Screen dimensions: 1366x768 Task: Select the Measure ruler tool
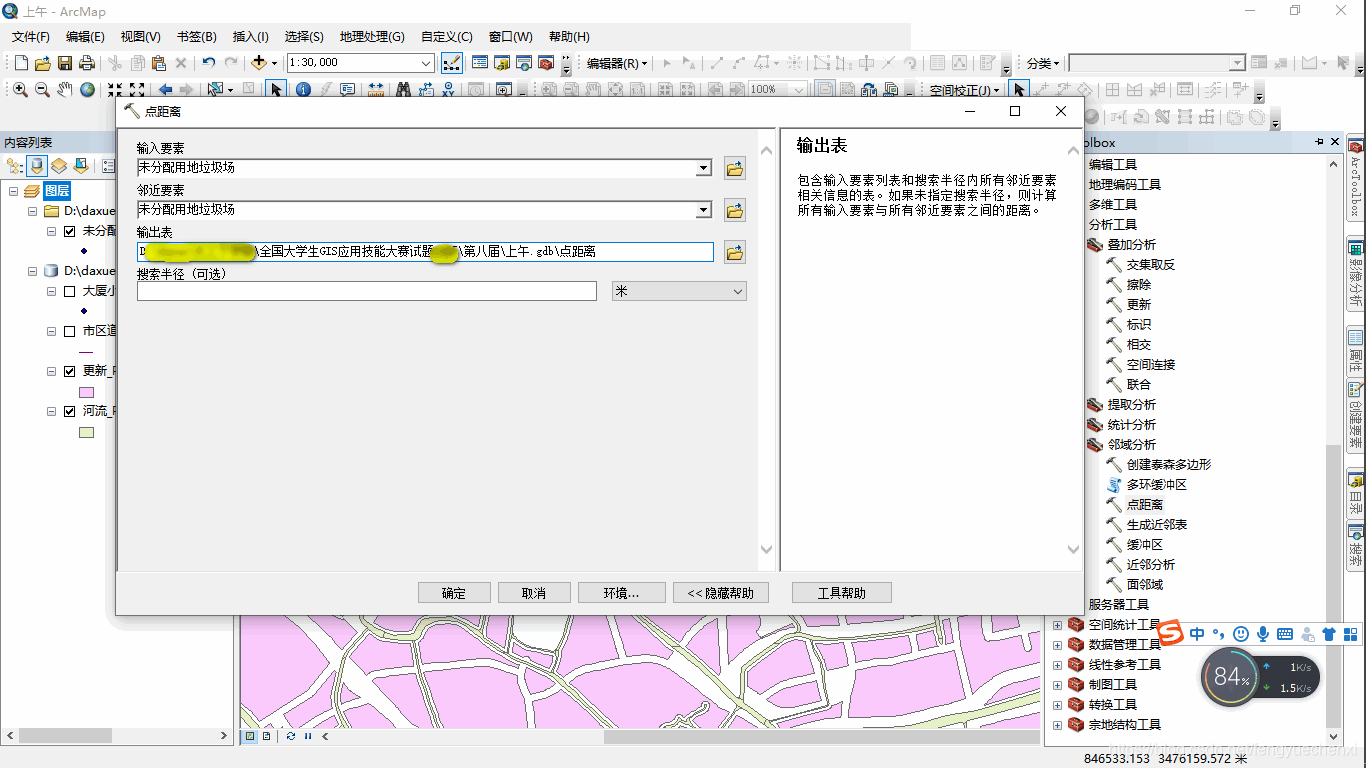point(376,89)
